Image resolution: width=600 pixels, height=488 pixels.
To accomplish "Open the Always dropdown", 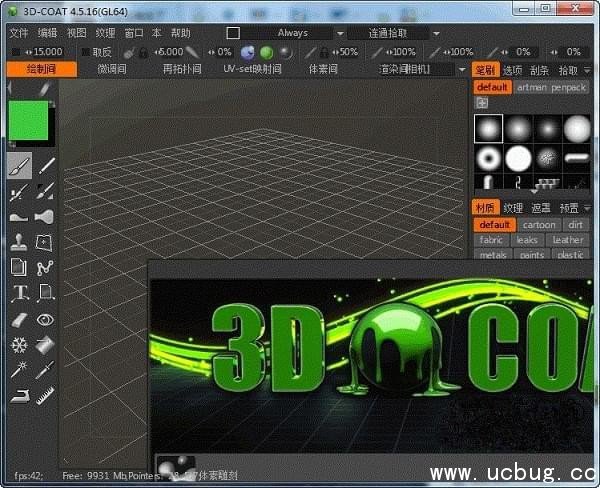I will click(x=340, y=34).
